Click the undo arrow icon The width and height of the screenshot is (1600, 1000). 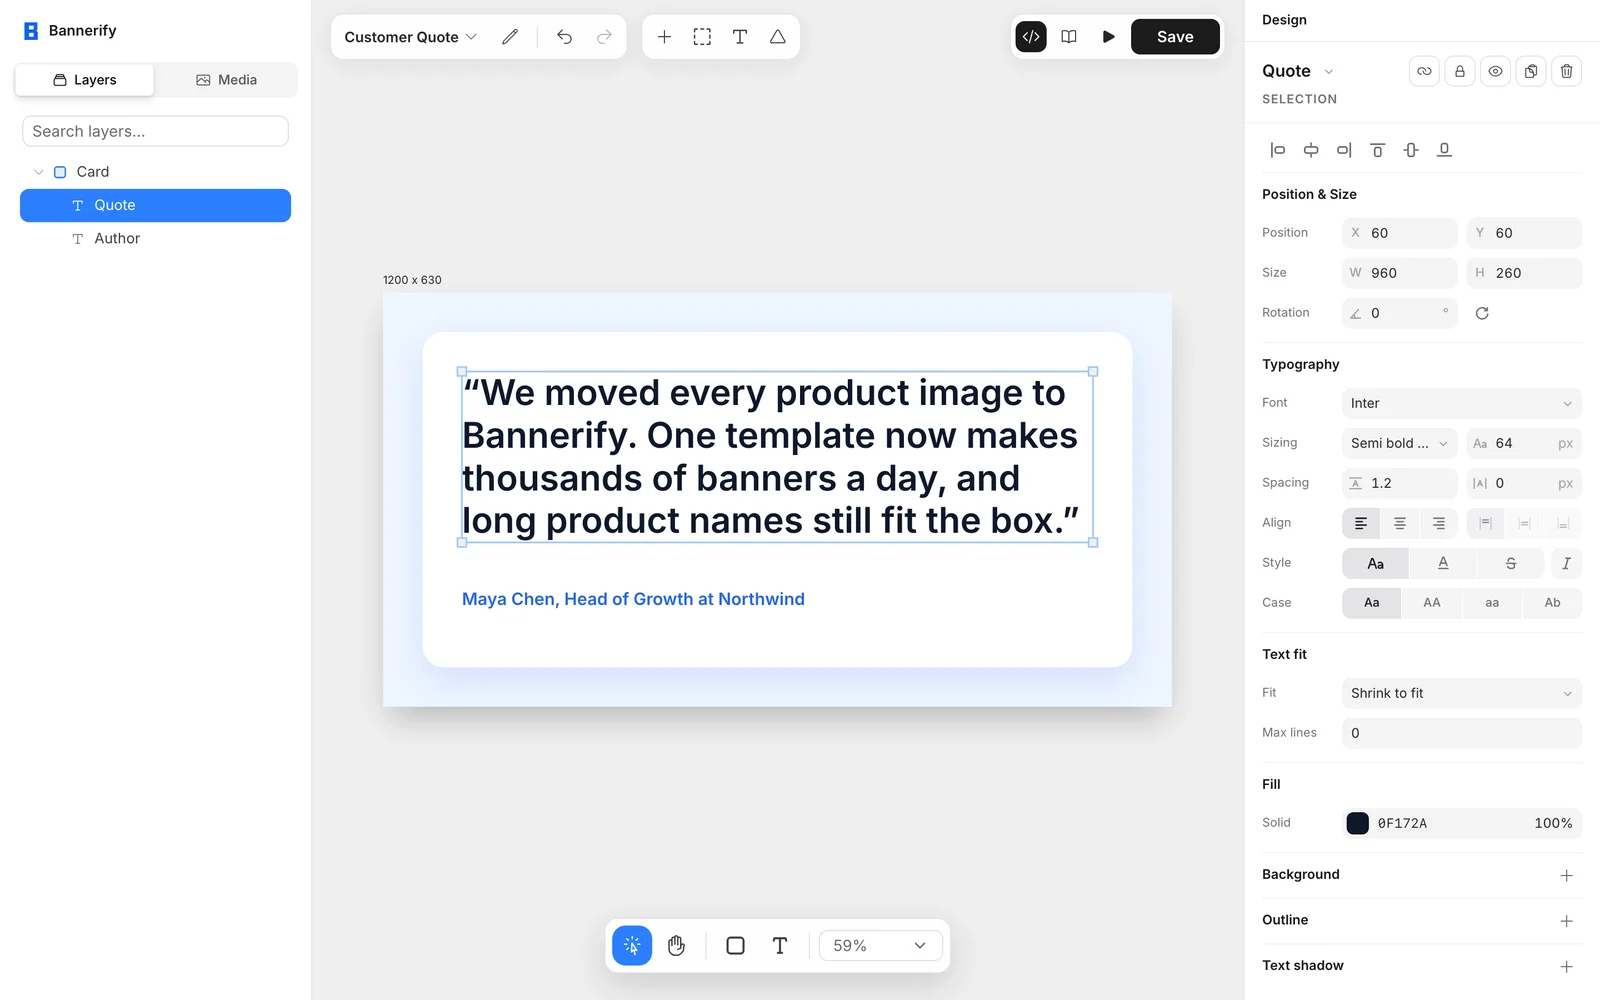564,37
